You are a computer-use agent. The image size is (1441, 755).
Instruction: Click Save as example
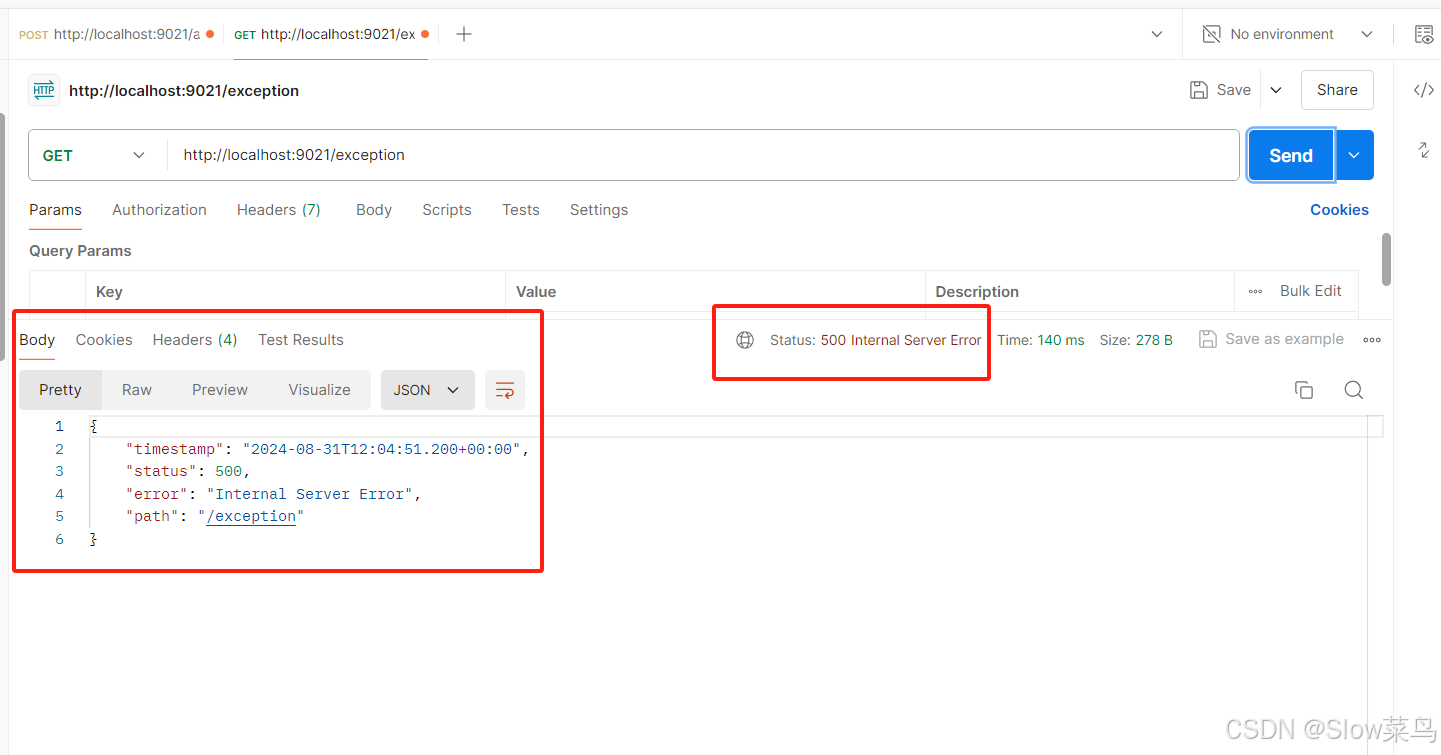tap(1271, 339)
